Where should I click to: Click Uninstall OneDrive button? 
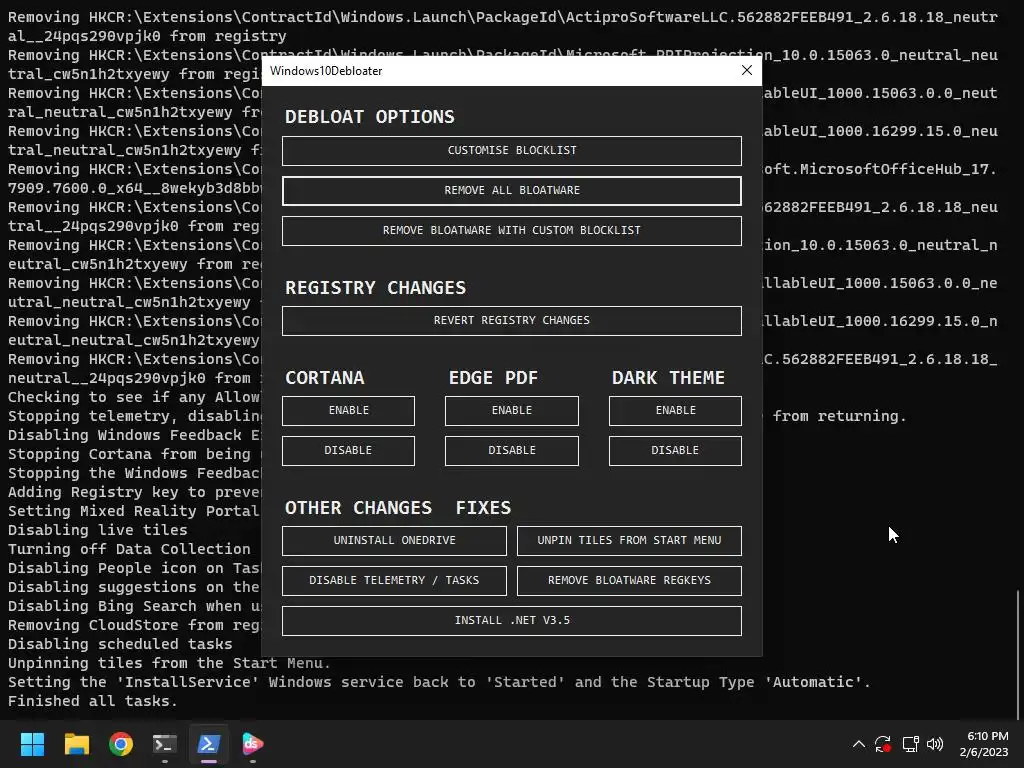pyautogui.click(x=394, y=541)
